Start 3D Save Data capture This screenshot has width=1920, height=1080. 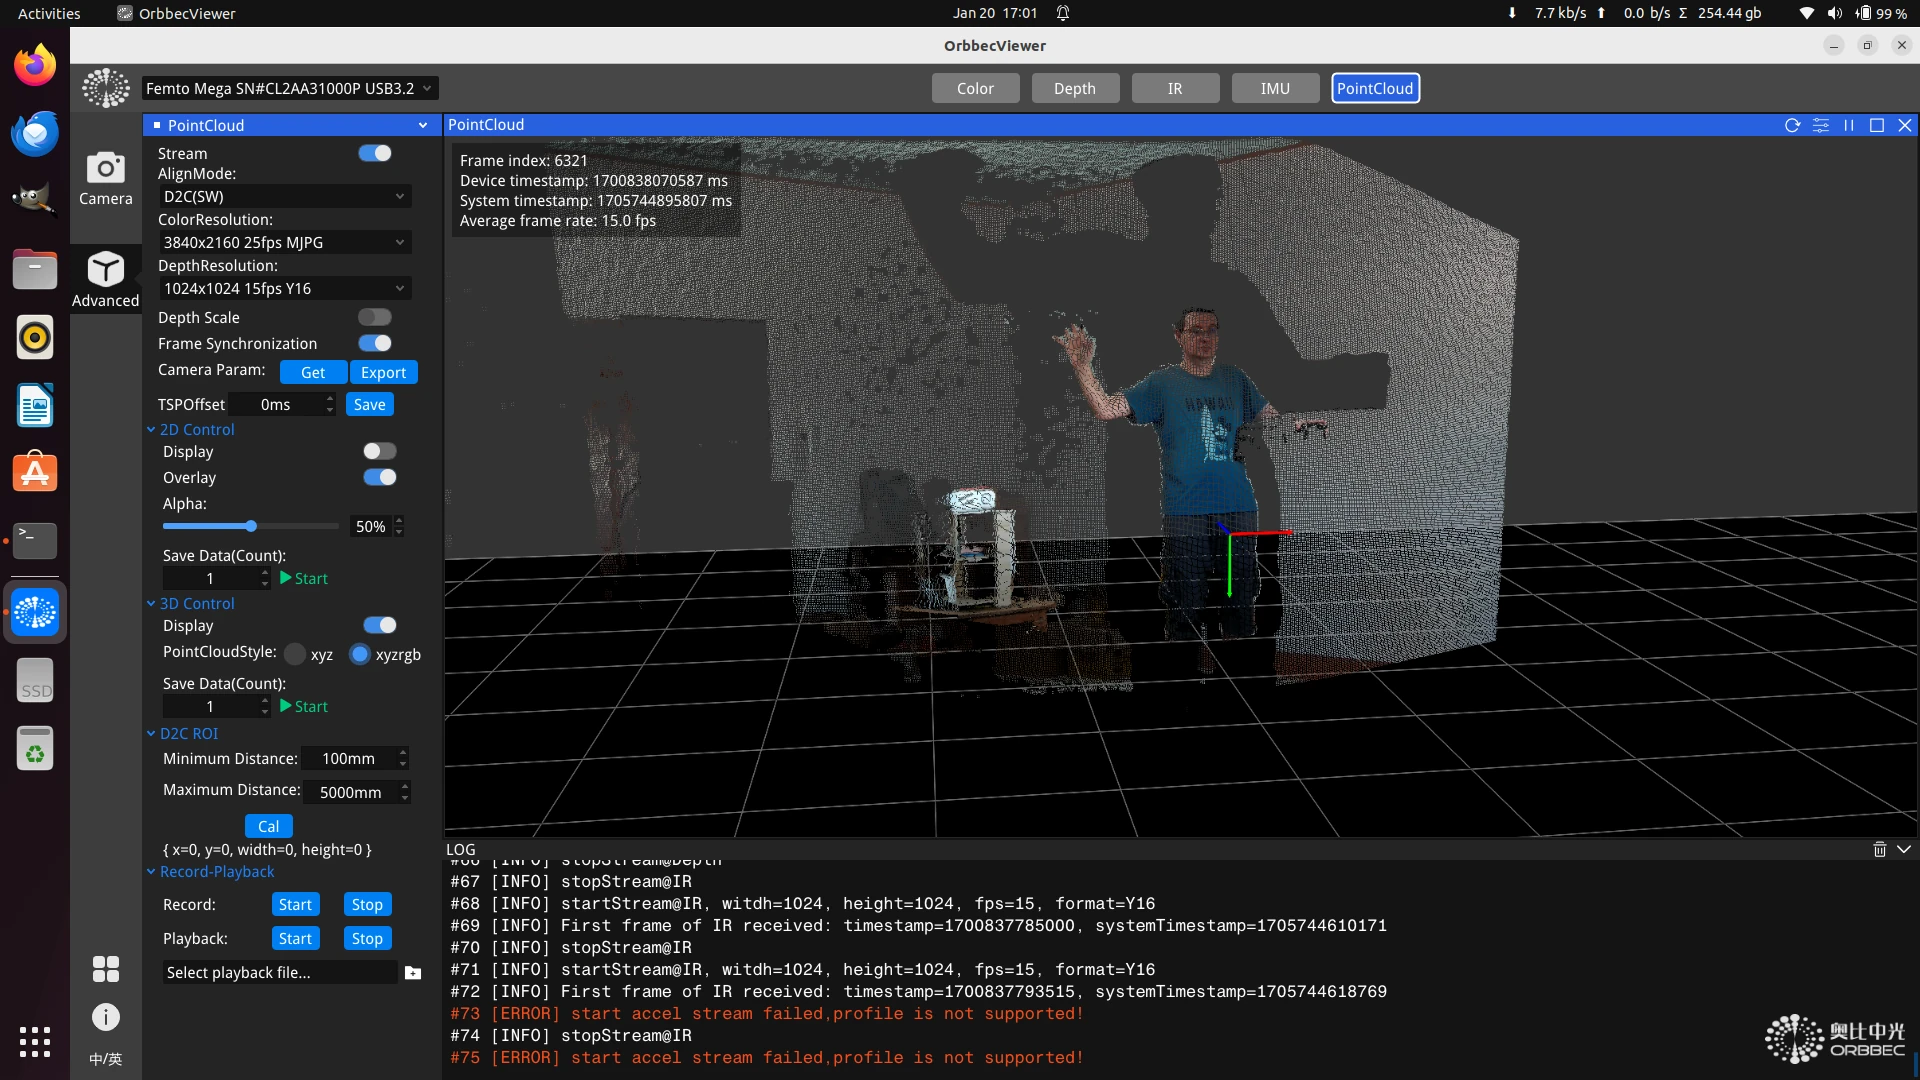[304, 706]
